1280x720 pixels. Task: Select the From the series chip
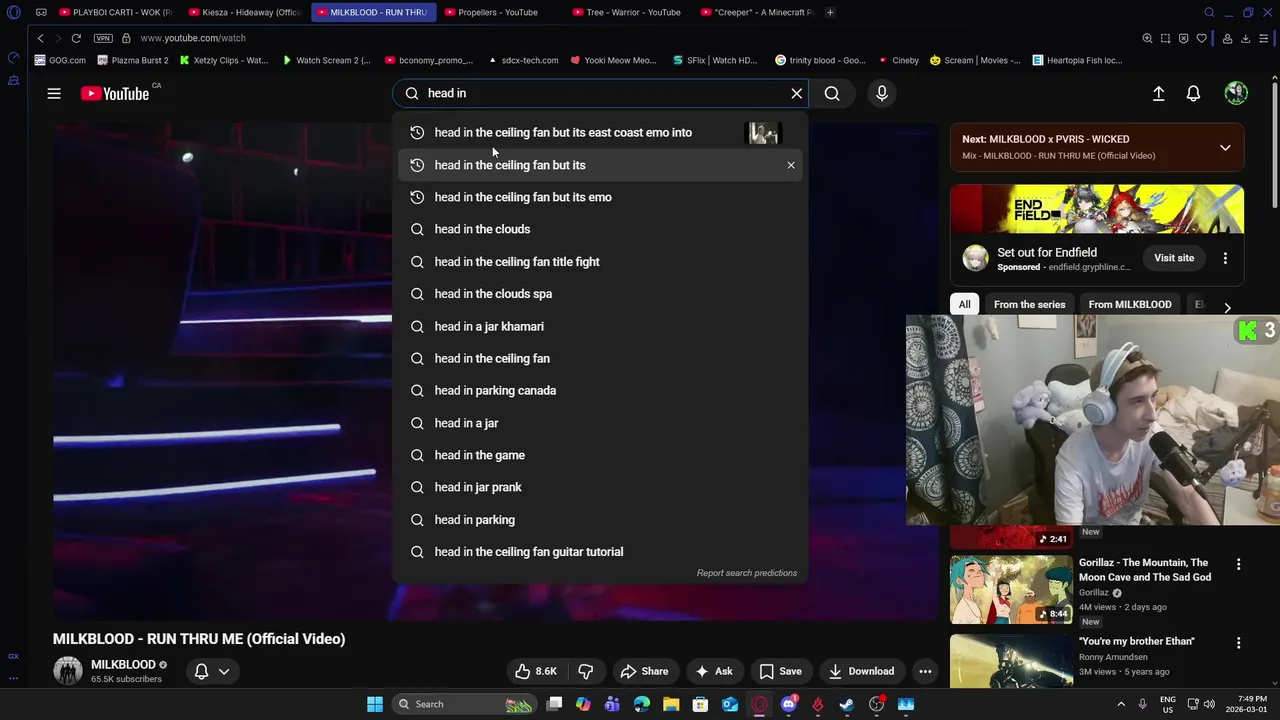[1029, 304]
